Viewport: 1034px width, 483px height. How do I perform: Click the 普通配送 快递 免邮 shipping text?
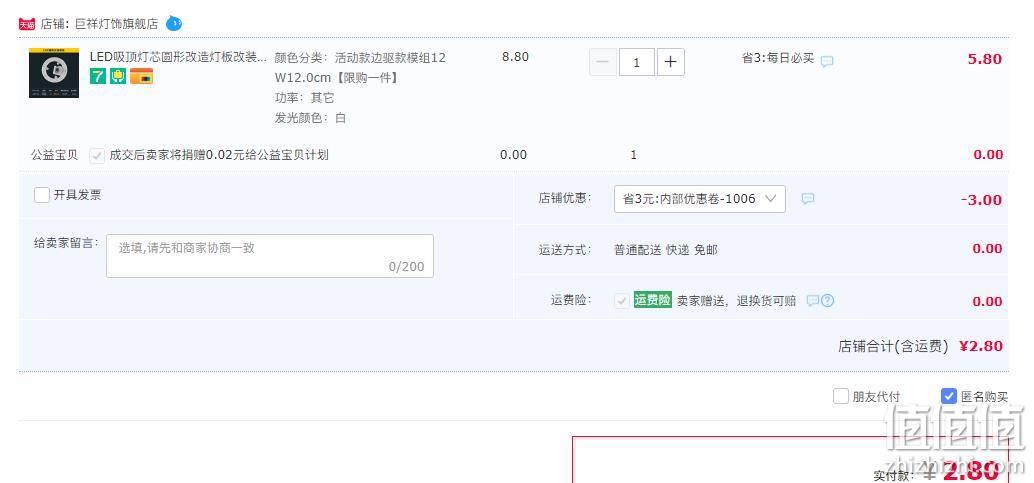coord(666,250)
